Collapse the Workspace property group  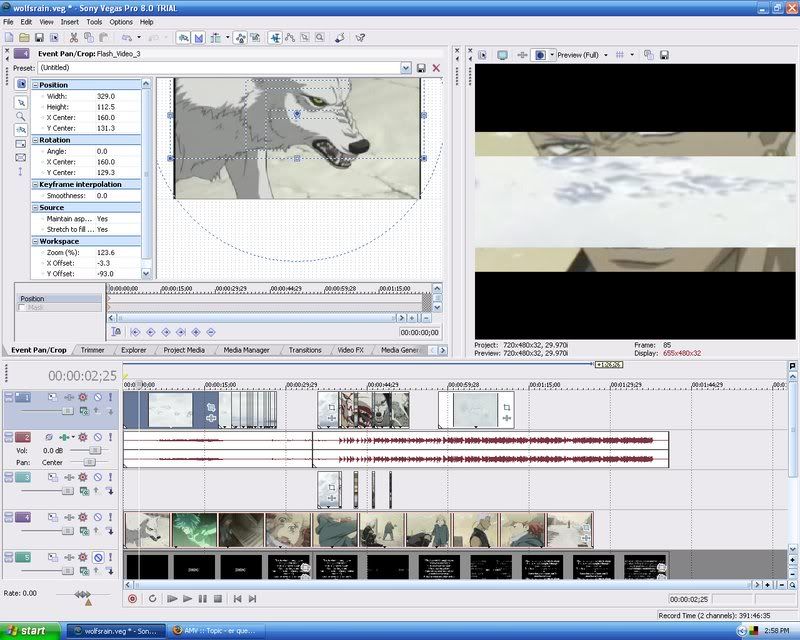pyautogui.click(x=35, y=241)
